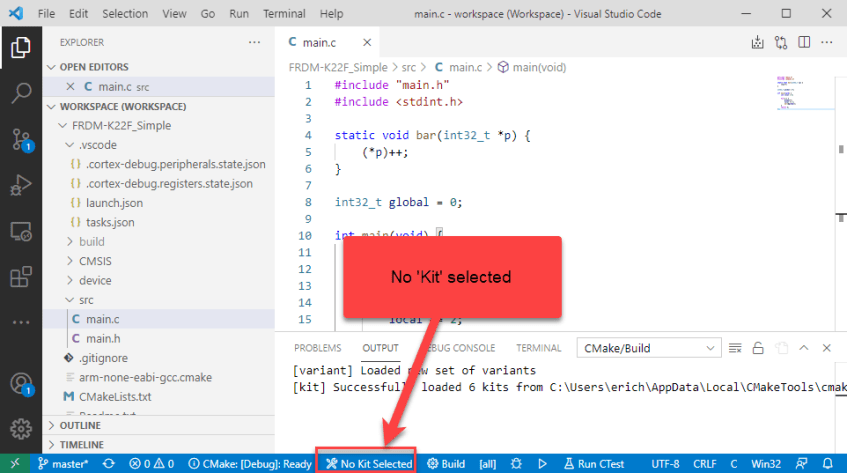Open the Search view in activity bar
This screenshot has width=847, height=473.
[x=21, y=93]
